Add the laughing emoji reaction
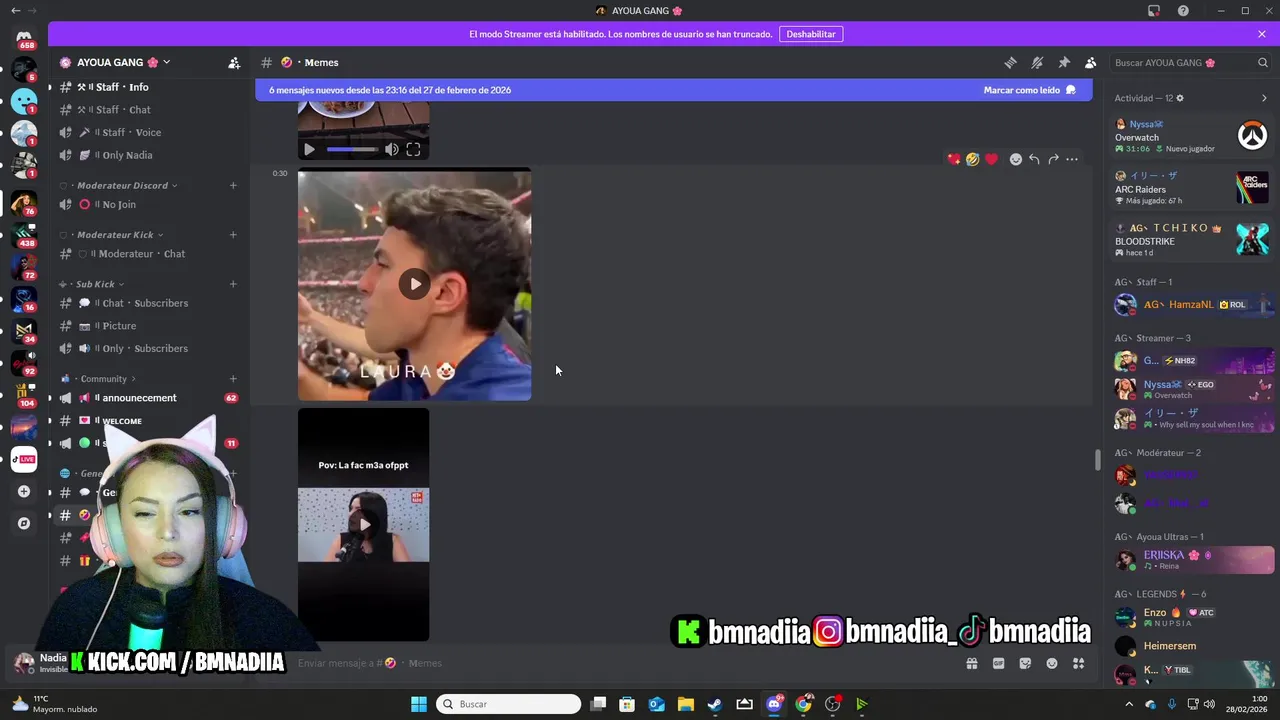 [972, 159]
